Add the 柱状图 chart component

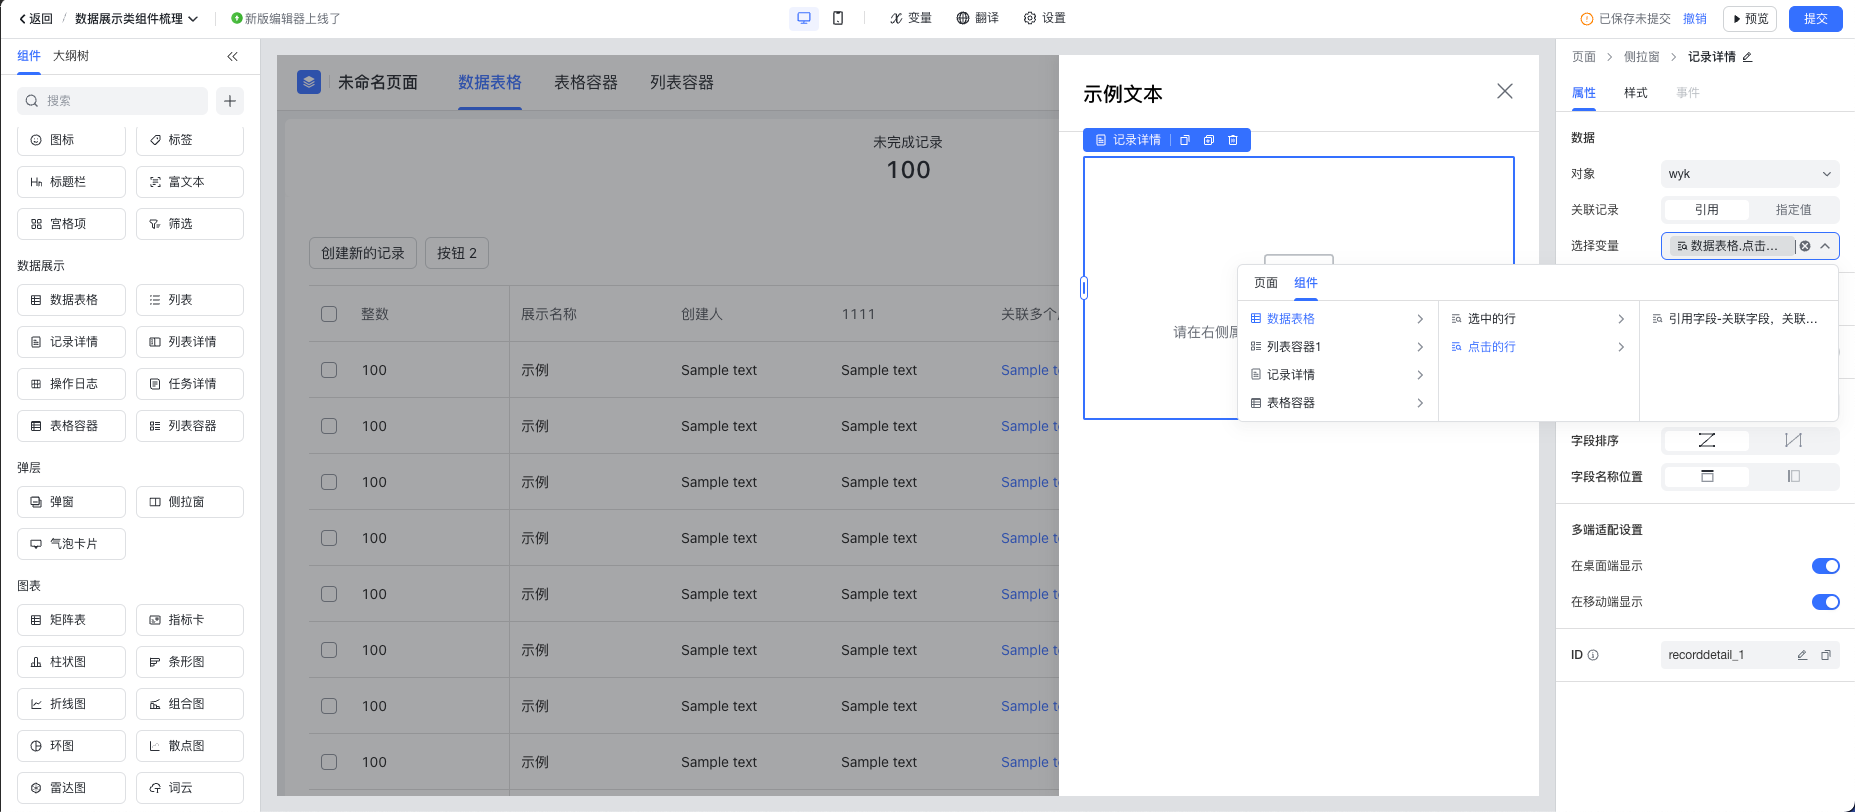pos(71,662)
